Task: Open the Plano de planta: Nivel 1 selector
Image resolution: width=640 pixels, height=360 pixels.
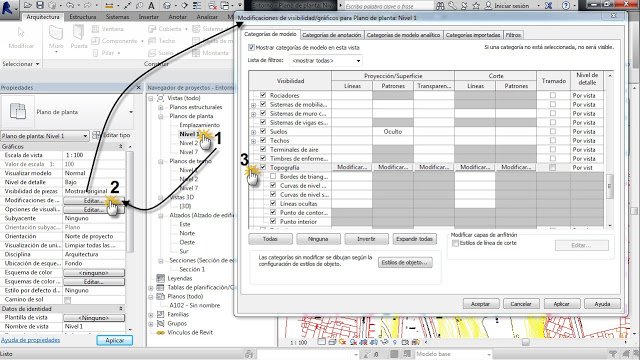Action: click(44, 136)
